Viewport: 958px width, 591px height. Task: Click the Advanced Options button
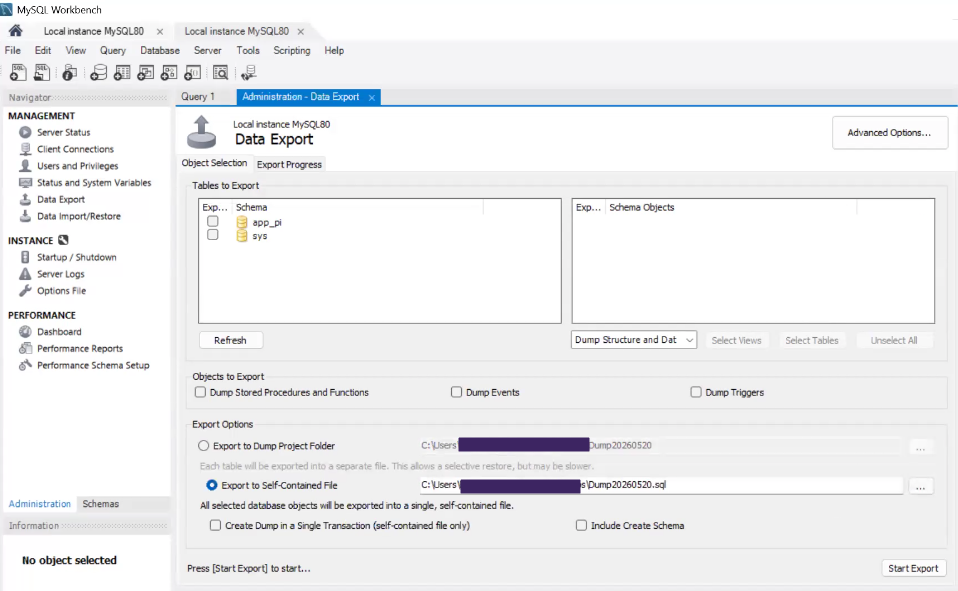pos(890,133)
